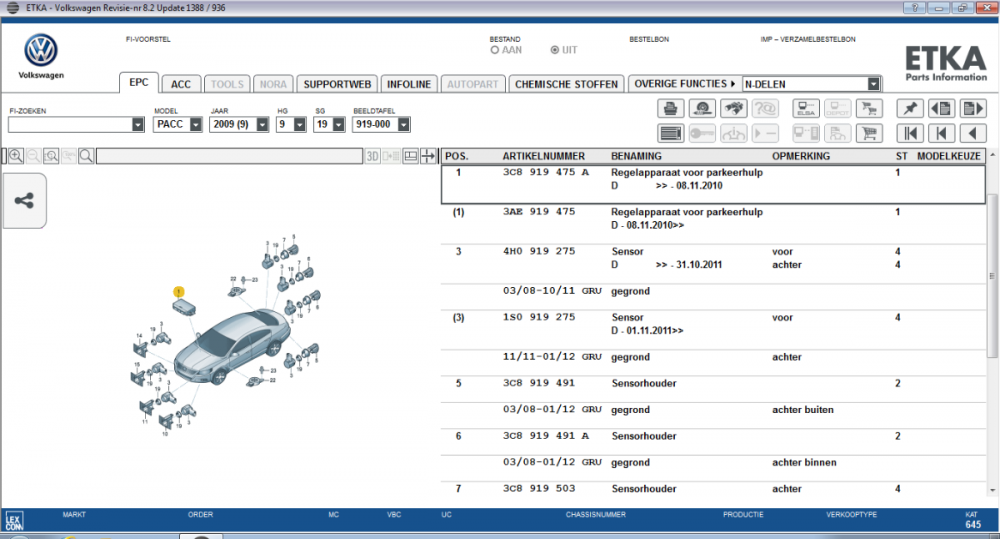Viewport: 1000px width, 539px height.
Task: Click the yellow position 1 marker on the illustration
Action: [179, 292]
